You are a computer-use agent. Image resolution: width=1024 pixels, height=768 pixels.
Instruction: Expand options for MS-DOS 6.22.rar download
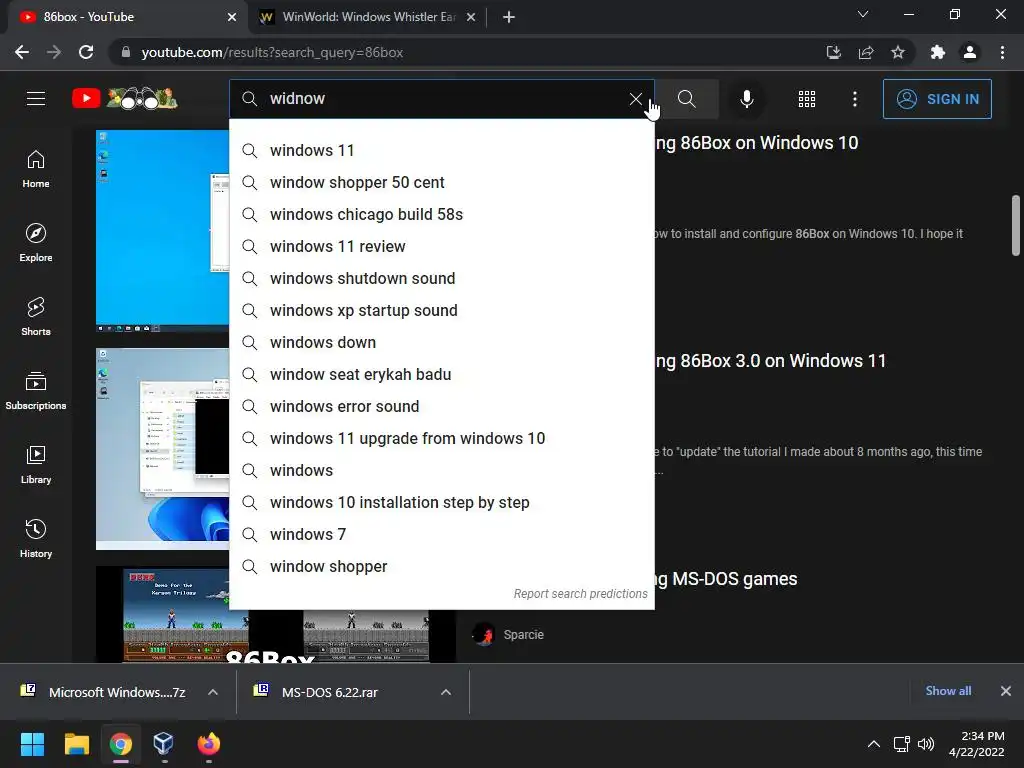click(x=446, y=692)
